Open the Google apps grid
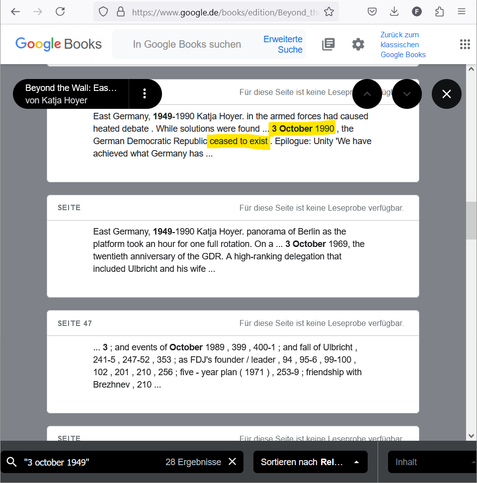This screenshot has height=483, width=477. point(465,44)
